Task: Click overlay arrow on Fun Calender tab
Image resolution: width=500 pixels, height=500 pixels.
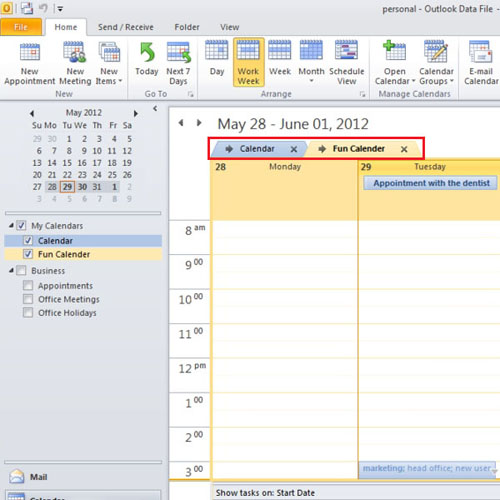Action: tap(322, 149)
